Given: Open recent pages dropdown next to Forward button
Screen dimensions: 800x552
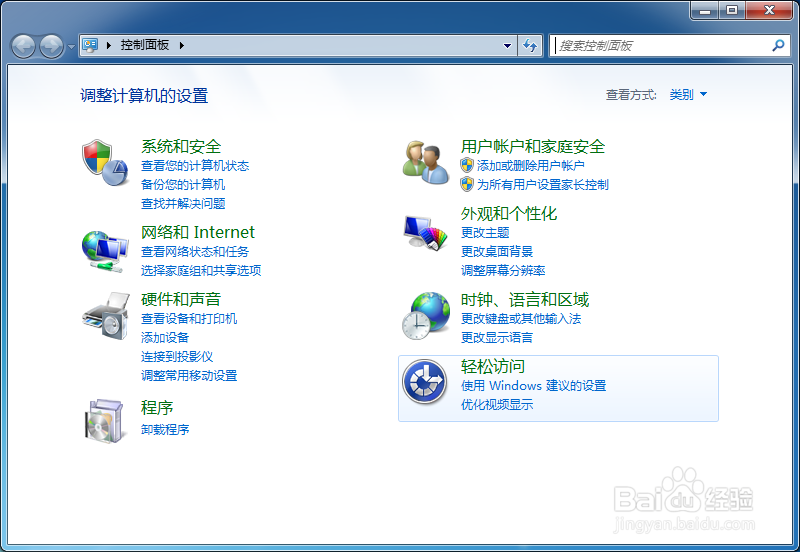Looking at the screenshot, I should tap(71, 46).
